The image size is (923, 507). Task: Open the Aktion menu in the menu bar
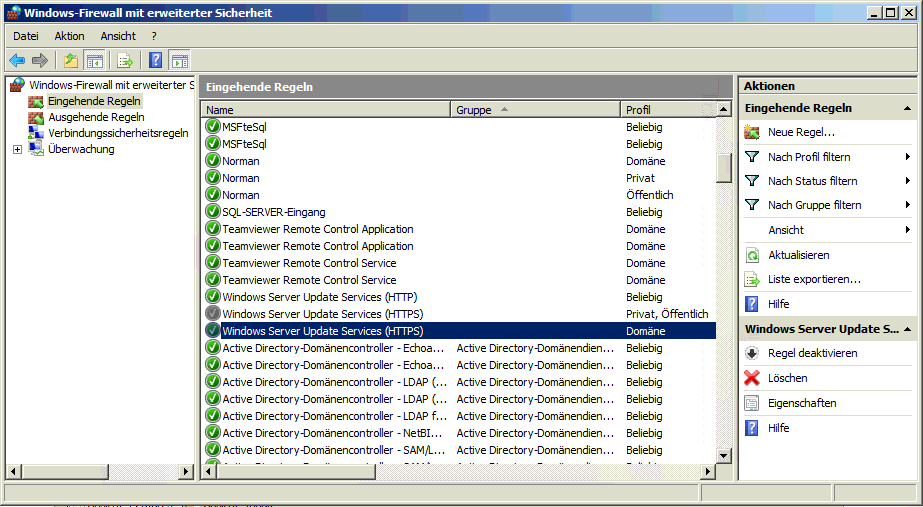[69, 36]
